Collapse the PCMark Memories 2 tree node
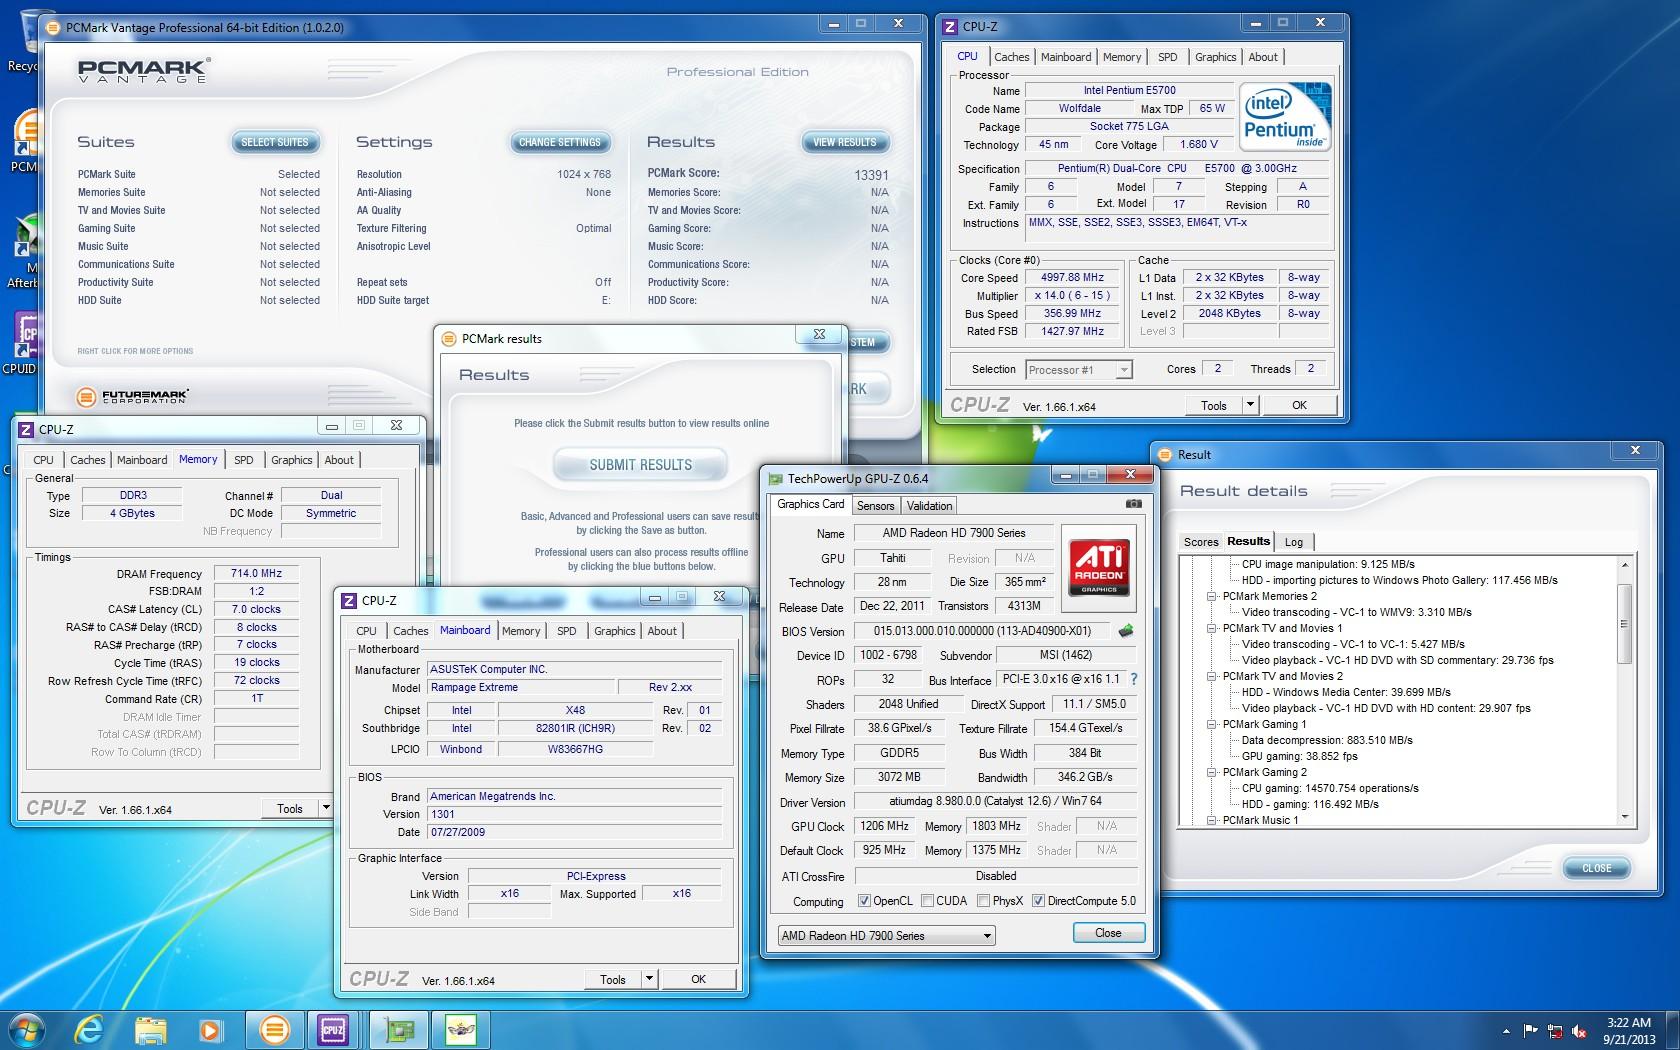 tap(1211, 596)
